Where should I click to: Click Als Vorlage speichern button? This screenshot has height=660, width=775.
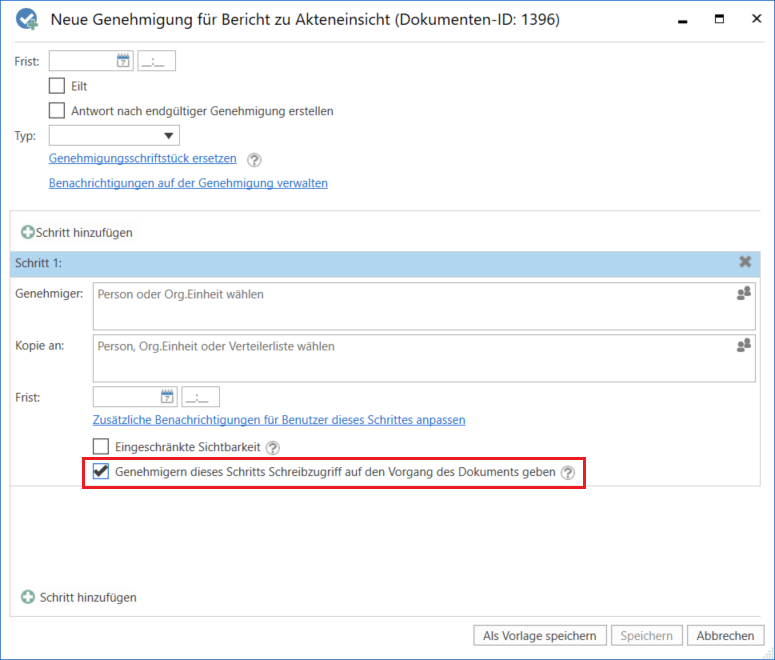click(x=540, y=635)
